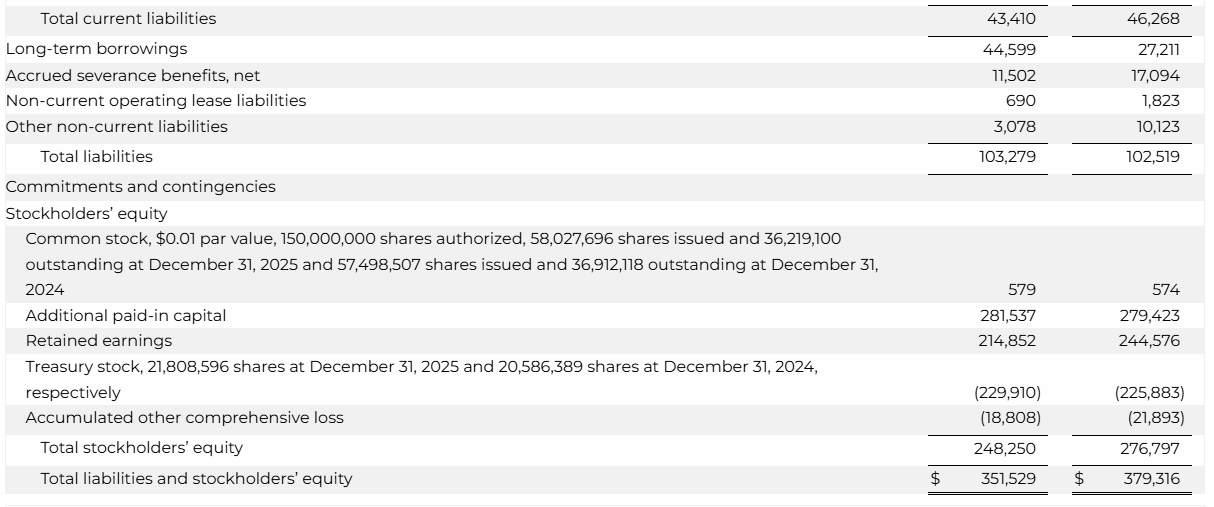Click the Accumulated other comprehensive loss label

tap(184, 418)
